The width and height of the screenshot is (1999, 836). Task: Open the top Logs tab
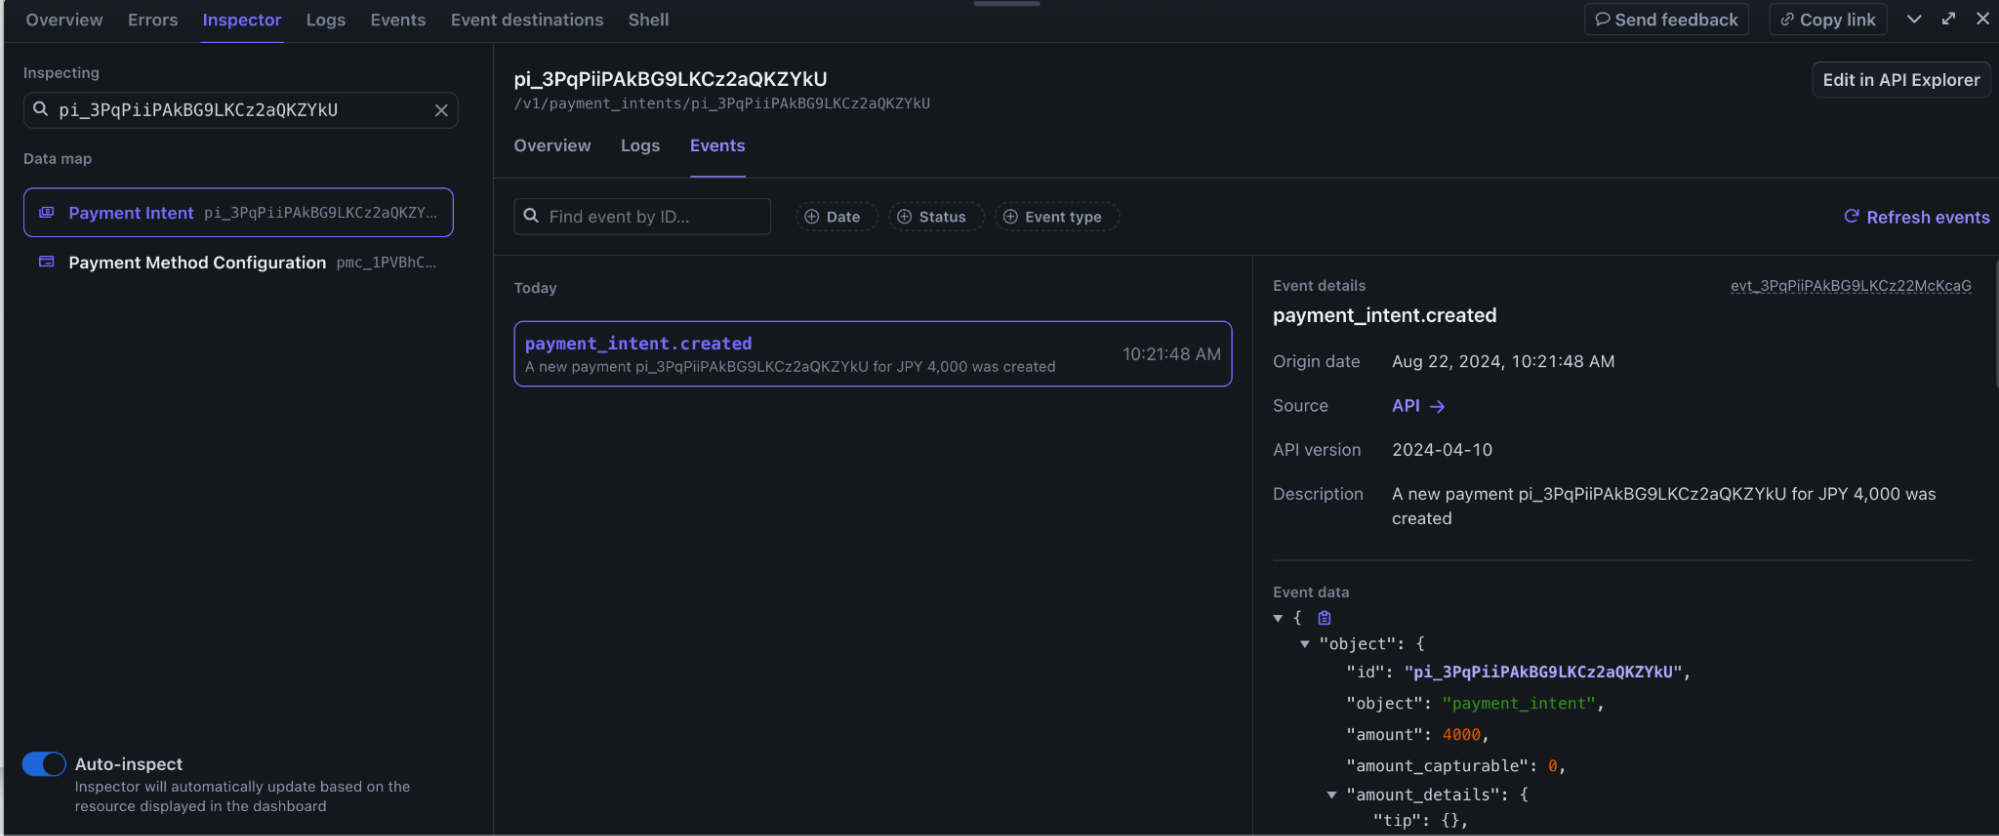[x=326, y=20]
